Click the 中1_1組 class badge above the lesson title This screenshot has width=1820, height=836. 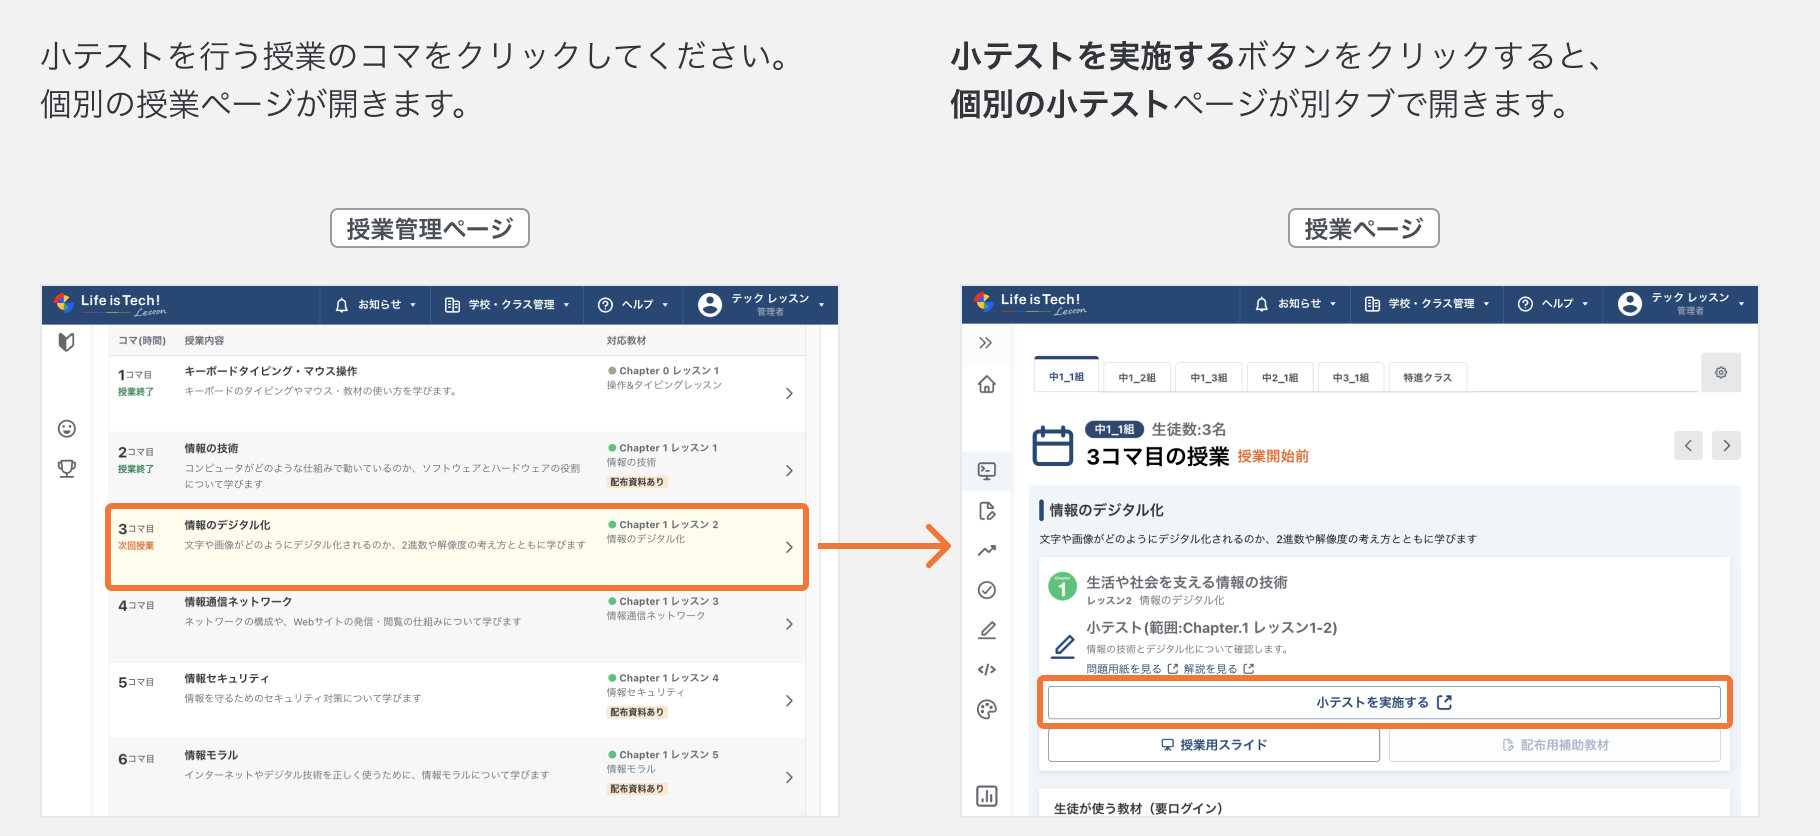point(1114,429)
